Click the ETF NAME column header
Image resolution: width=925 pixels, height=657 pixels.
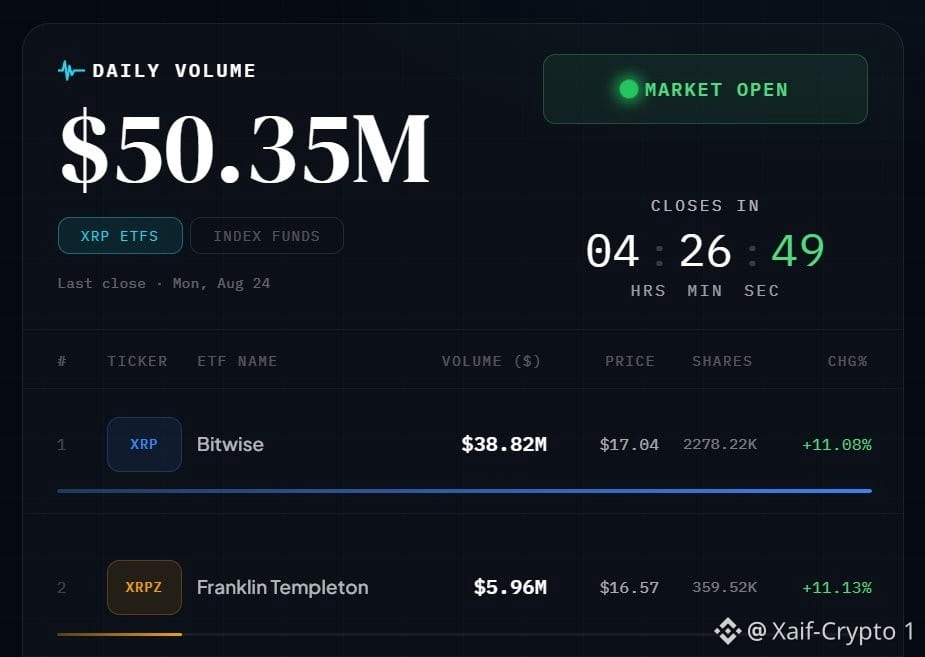[x=237, y=361]
